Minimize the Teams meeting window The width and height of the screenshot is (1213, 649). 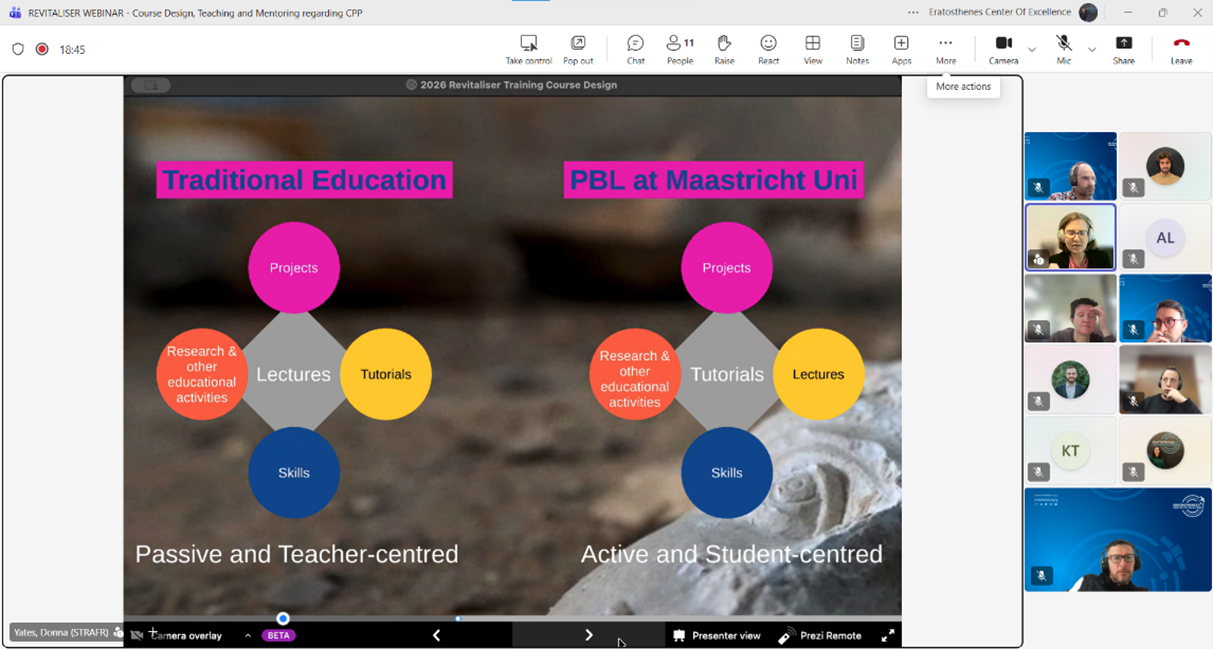[x=1128, y=13]
